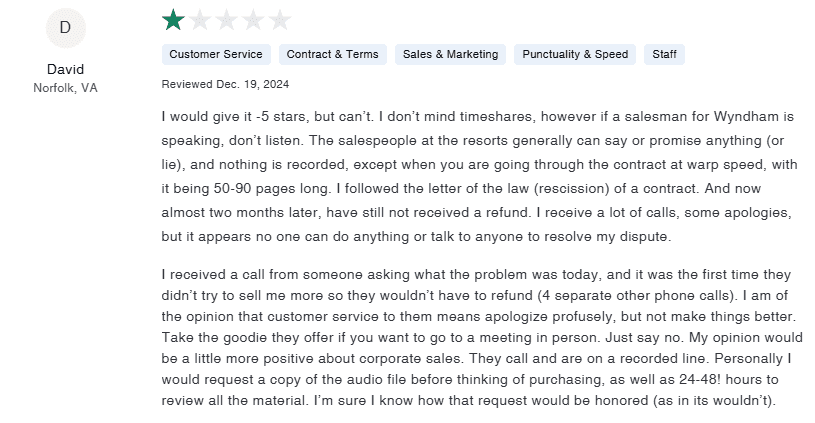Open reviewer David's profile name
This screenshot has height=423, width=815.
65,69
